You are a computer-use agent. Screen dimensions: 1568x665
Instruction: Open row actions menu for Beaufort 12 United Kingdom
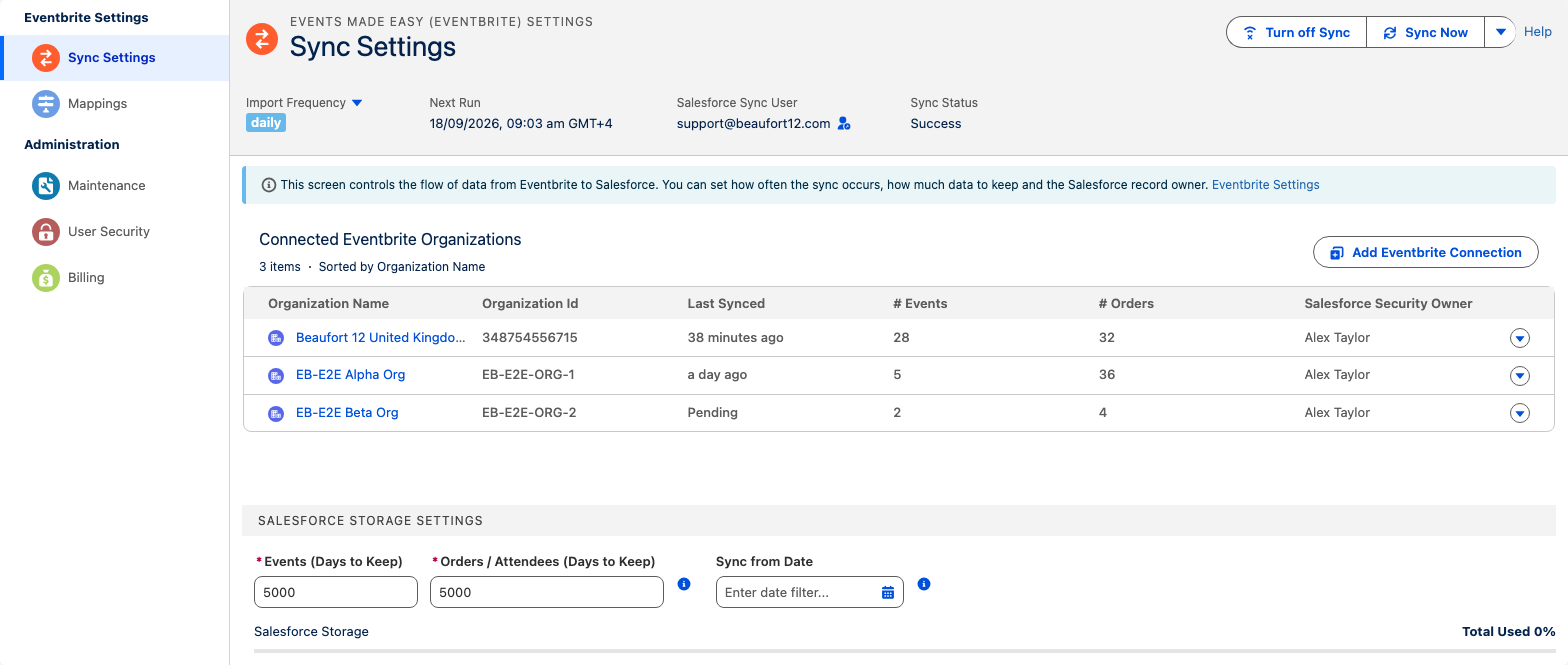point(1520,339)
